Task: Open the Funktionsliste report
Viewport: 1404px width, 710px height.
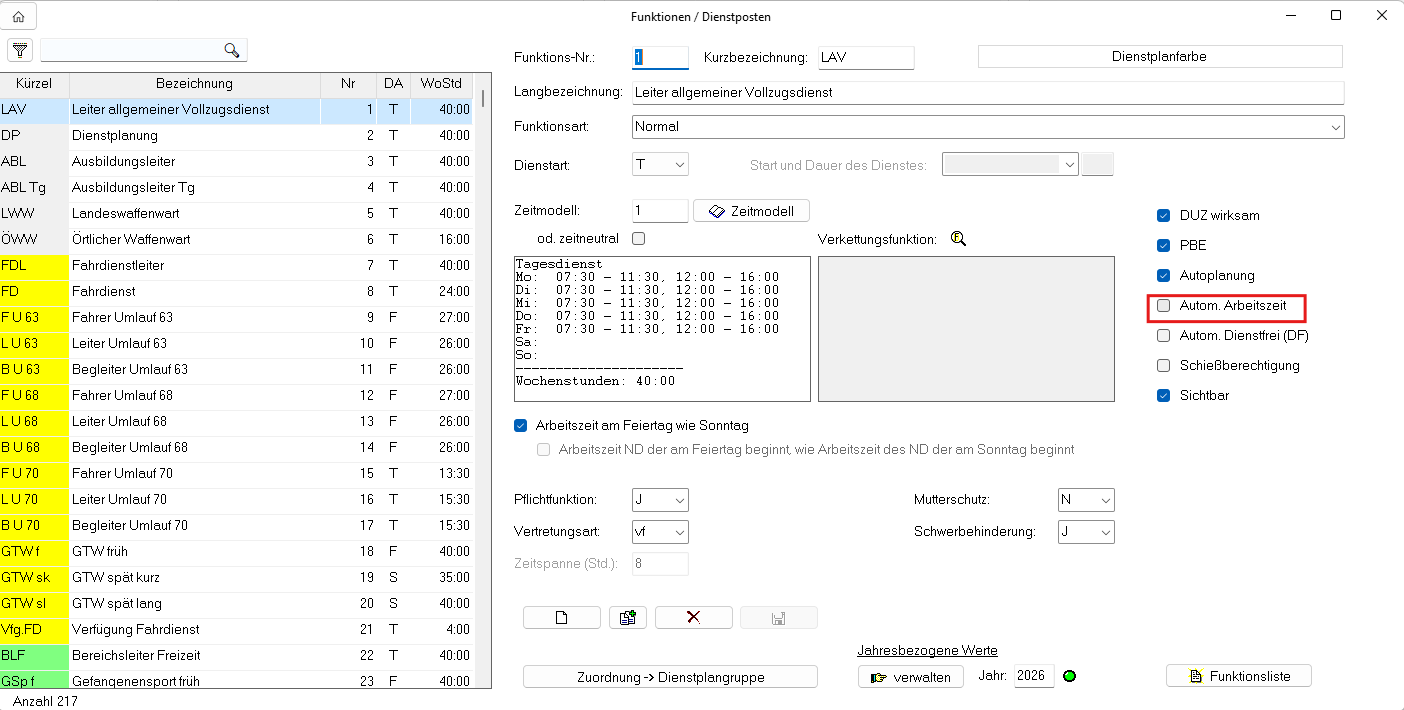Action: coord(1239,676)
